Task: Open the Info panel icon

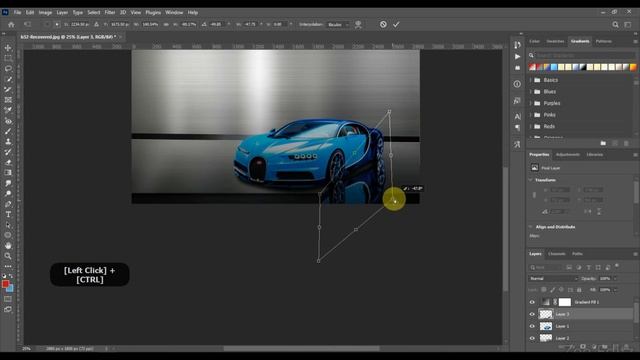Action: pyautogui.click(x=517, y=84)
